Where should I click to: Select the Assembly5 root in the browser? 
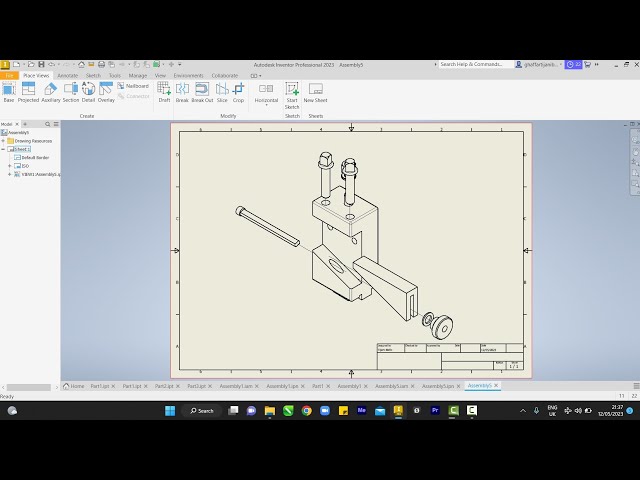(x=15, y=133)
